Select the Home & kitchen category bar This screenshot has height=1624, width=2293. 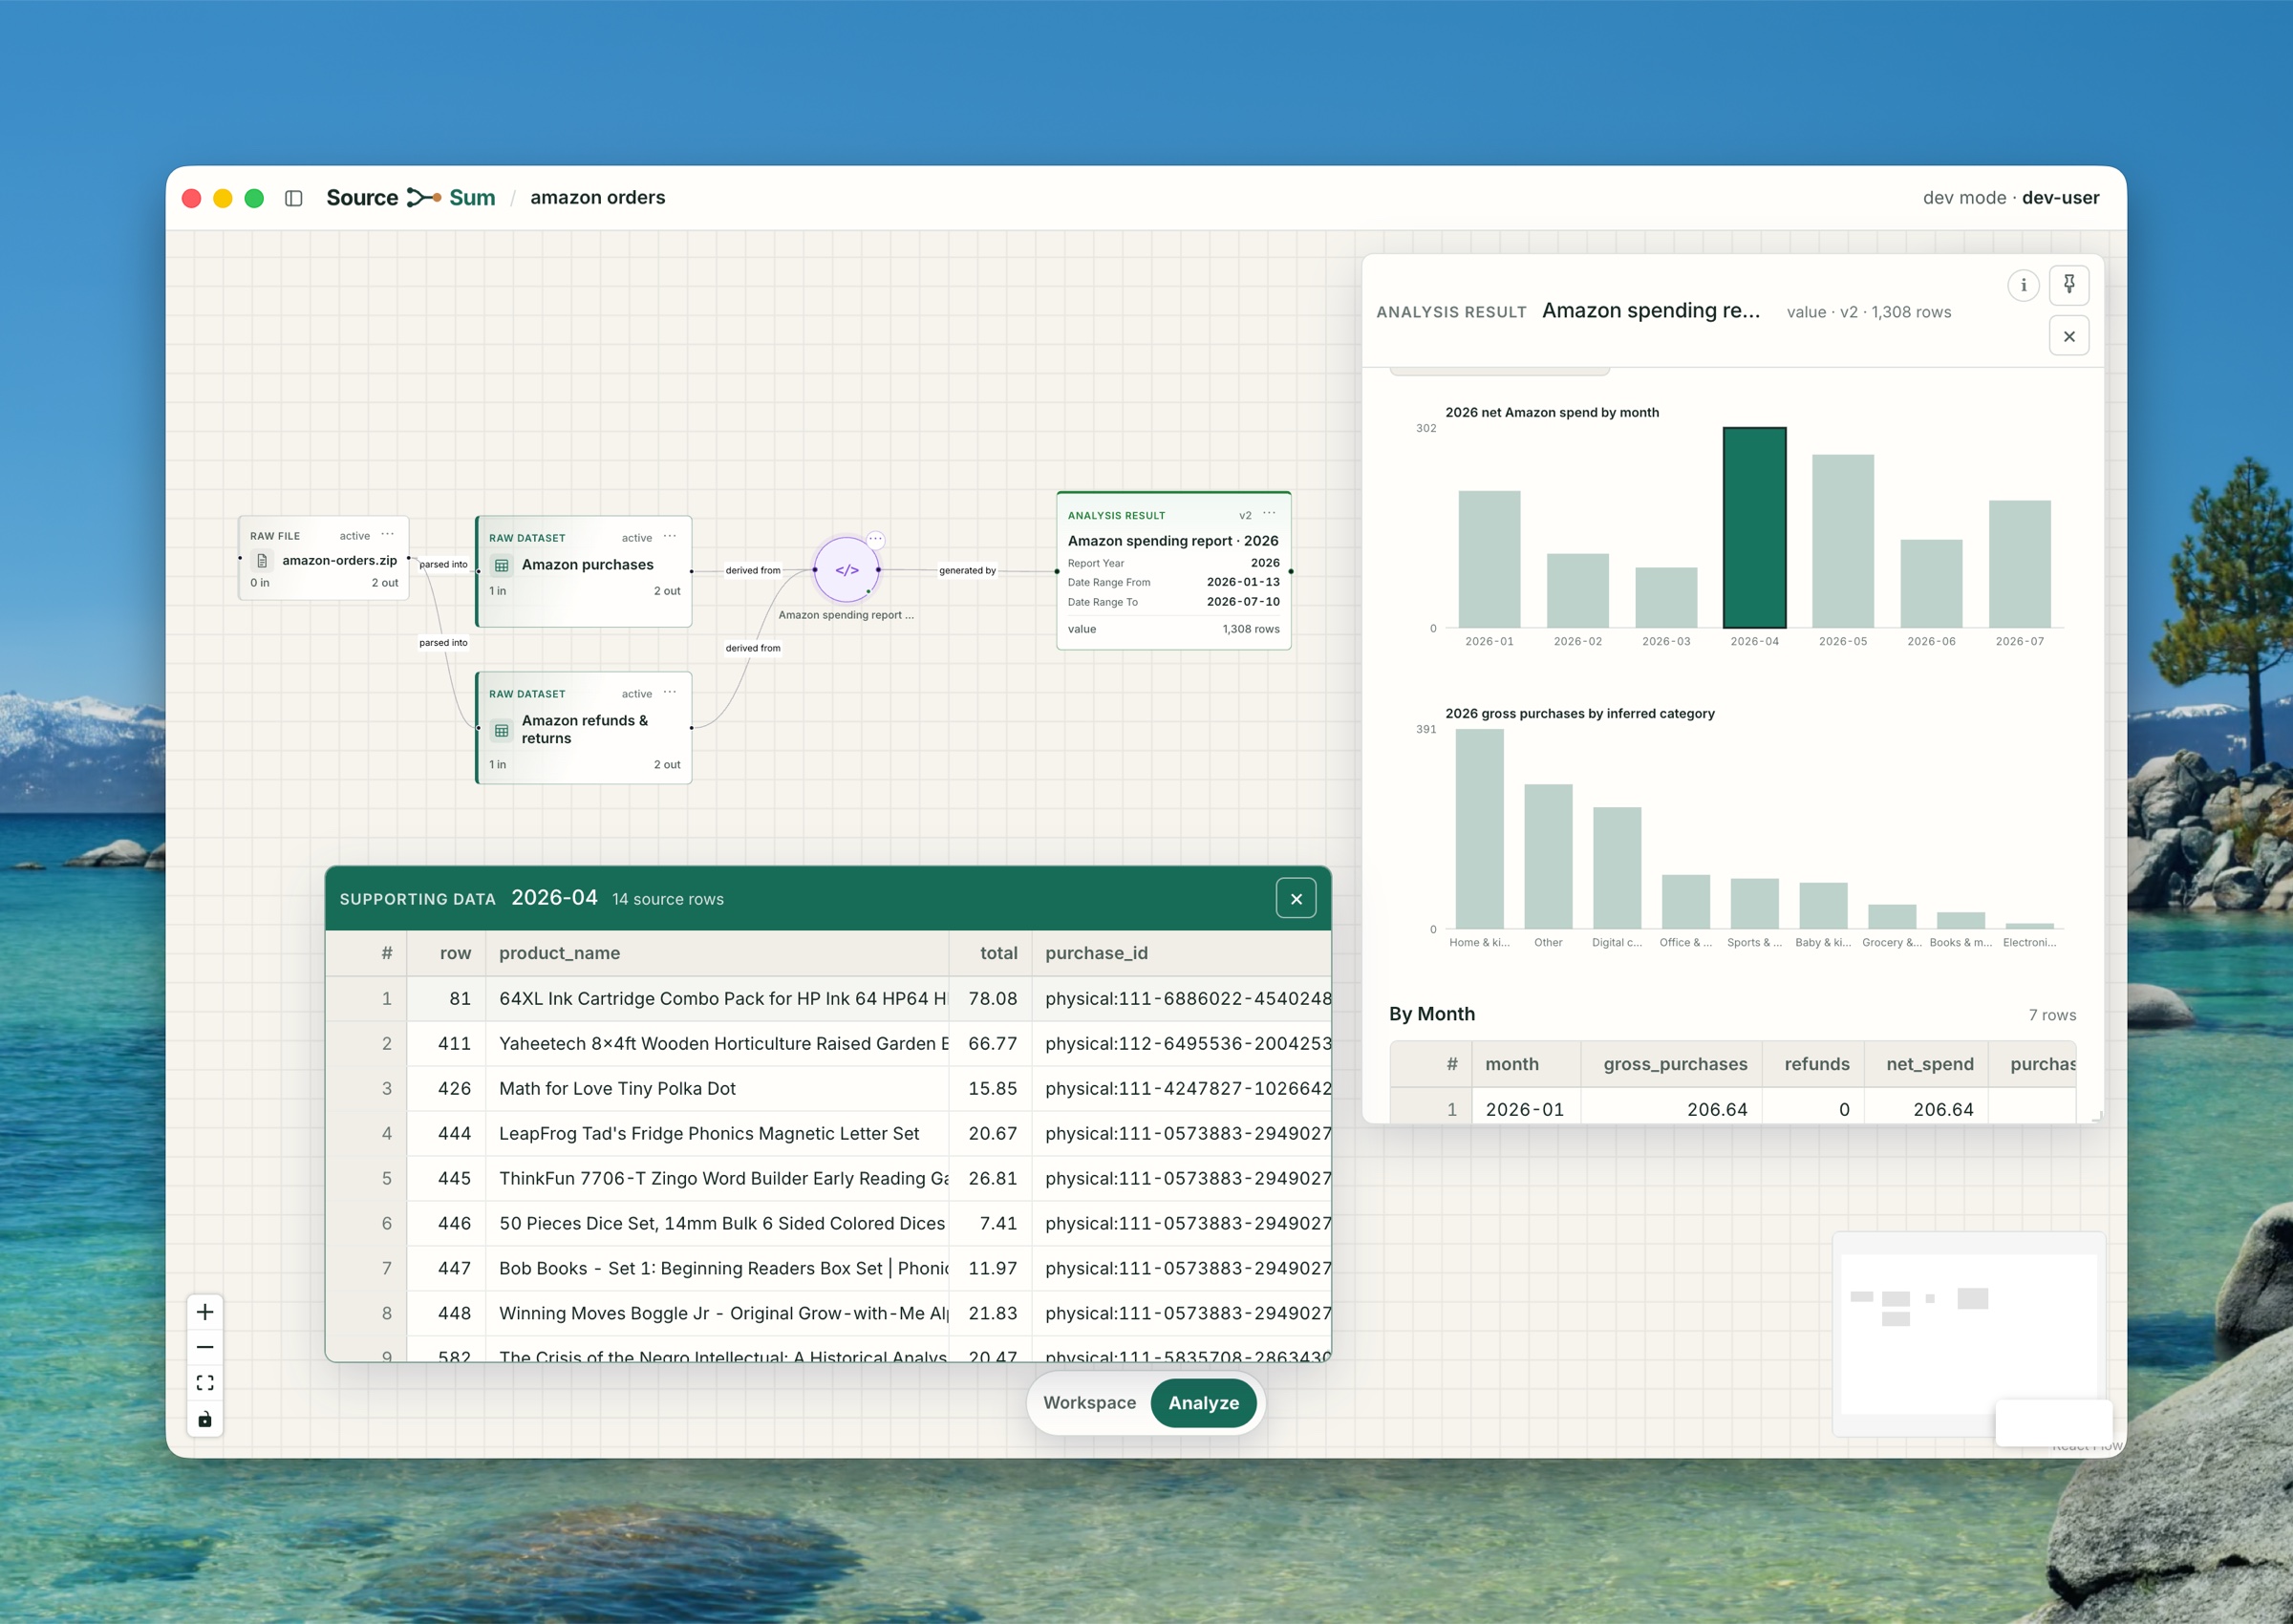pos(1479,829)
